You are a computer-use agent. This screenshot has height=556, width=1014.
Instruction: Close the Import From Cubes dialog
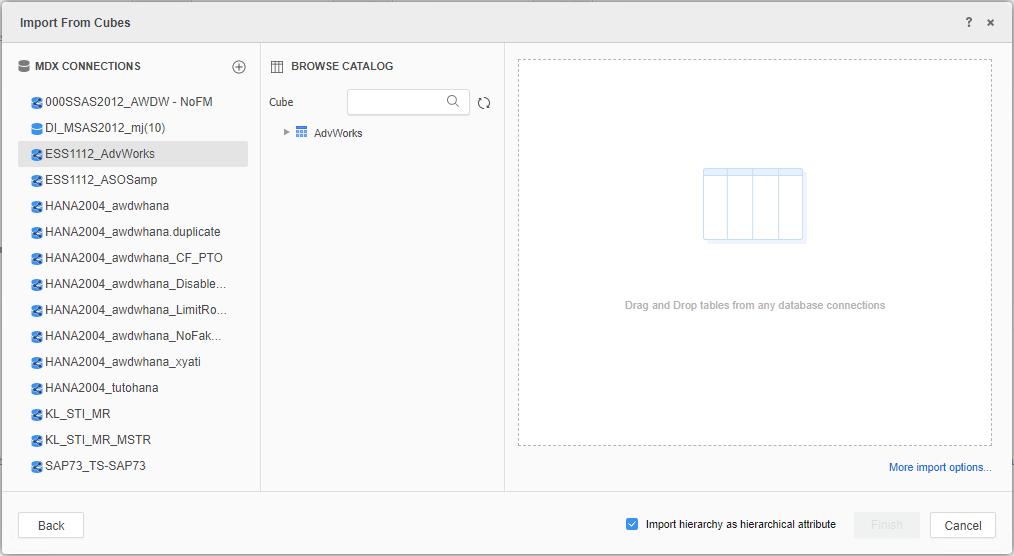[990, 22]
